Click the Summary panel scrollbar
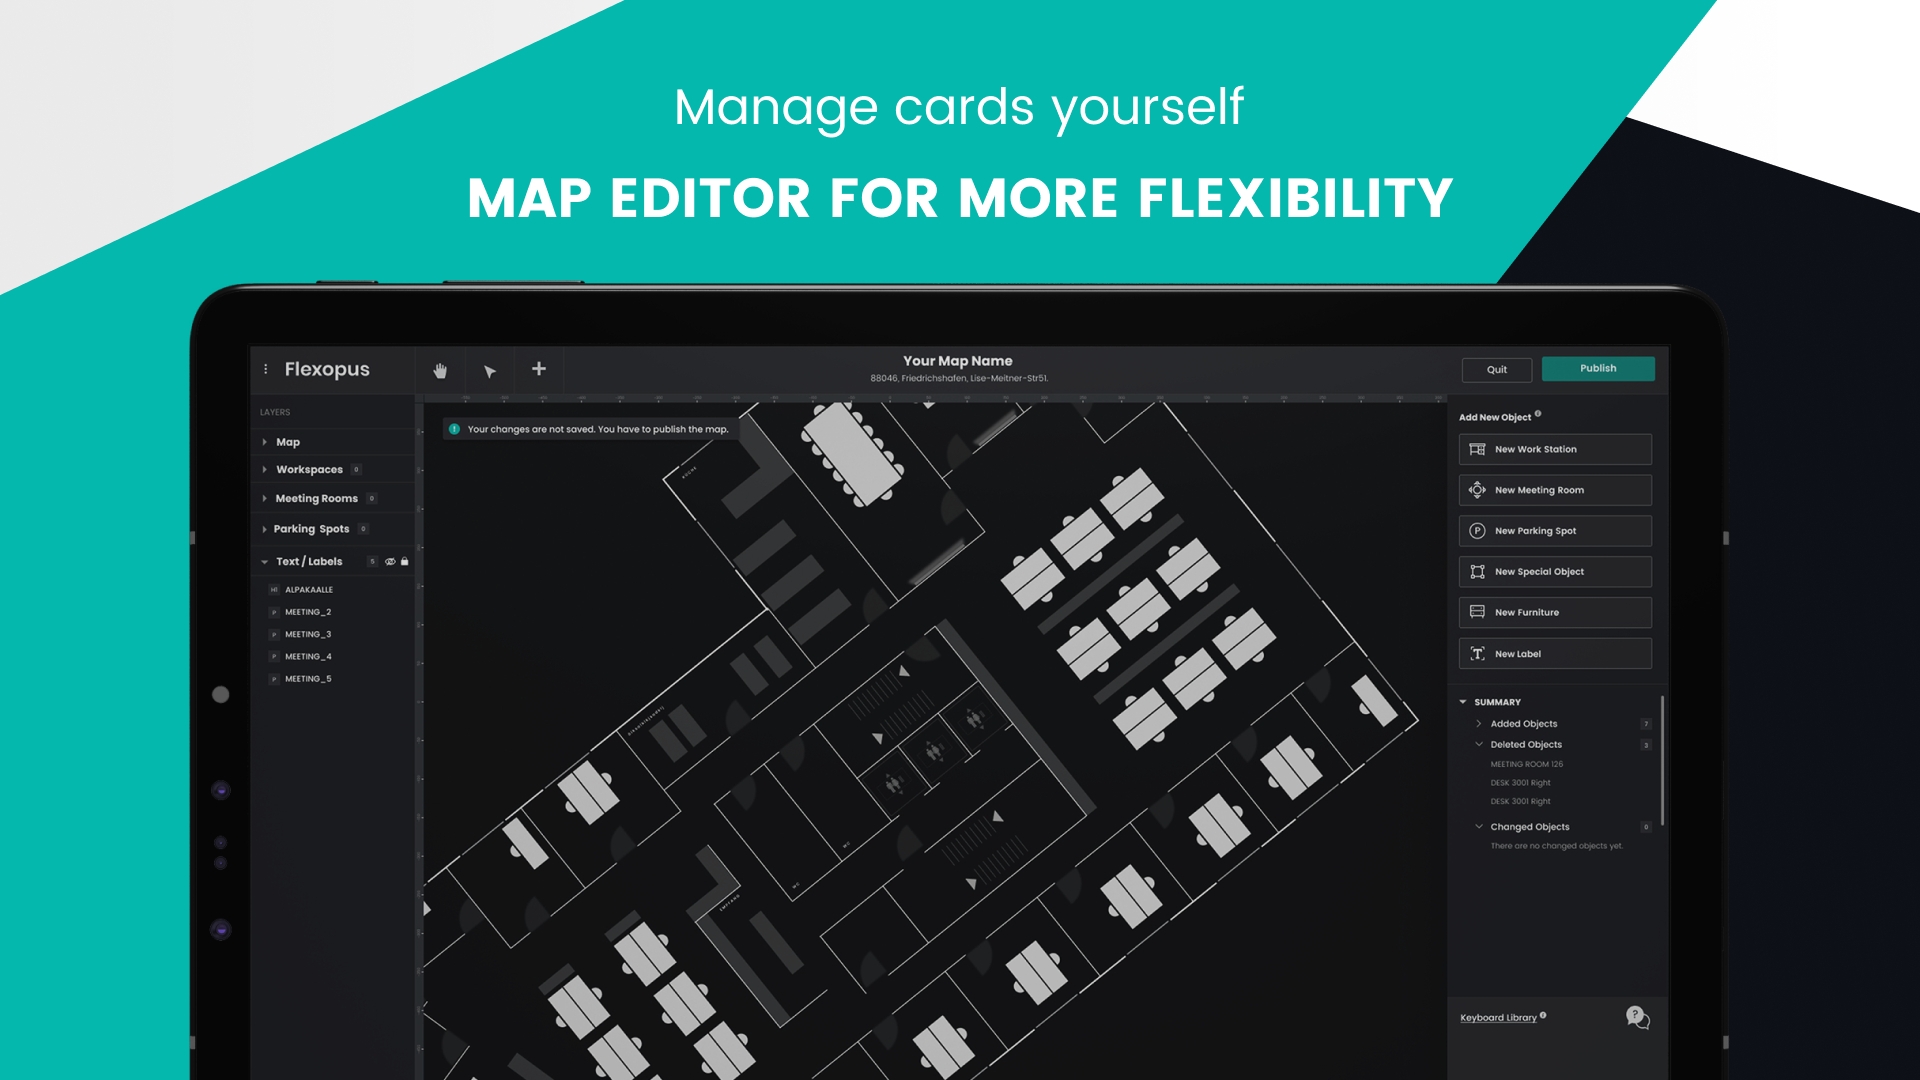The width and height of the screenshot is (1920, 1080). pyautogui.click(x=1662, y=760)
